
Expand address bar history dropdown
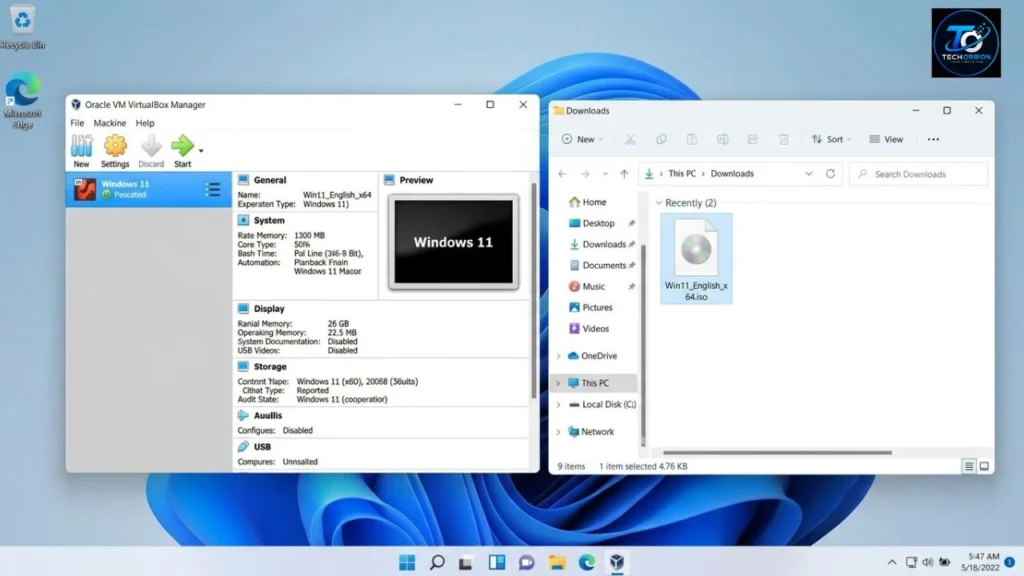[808, 174]
